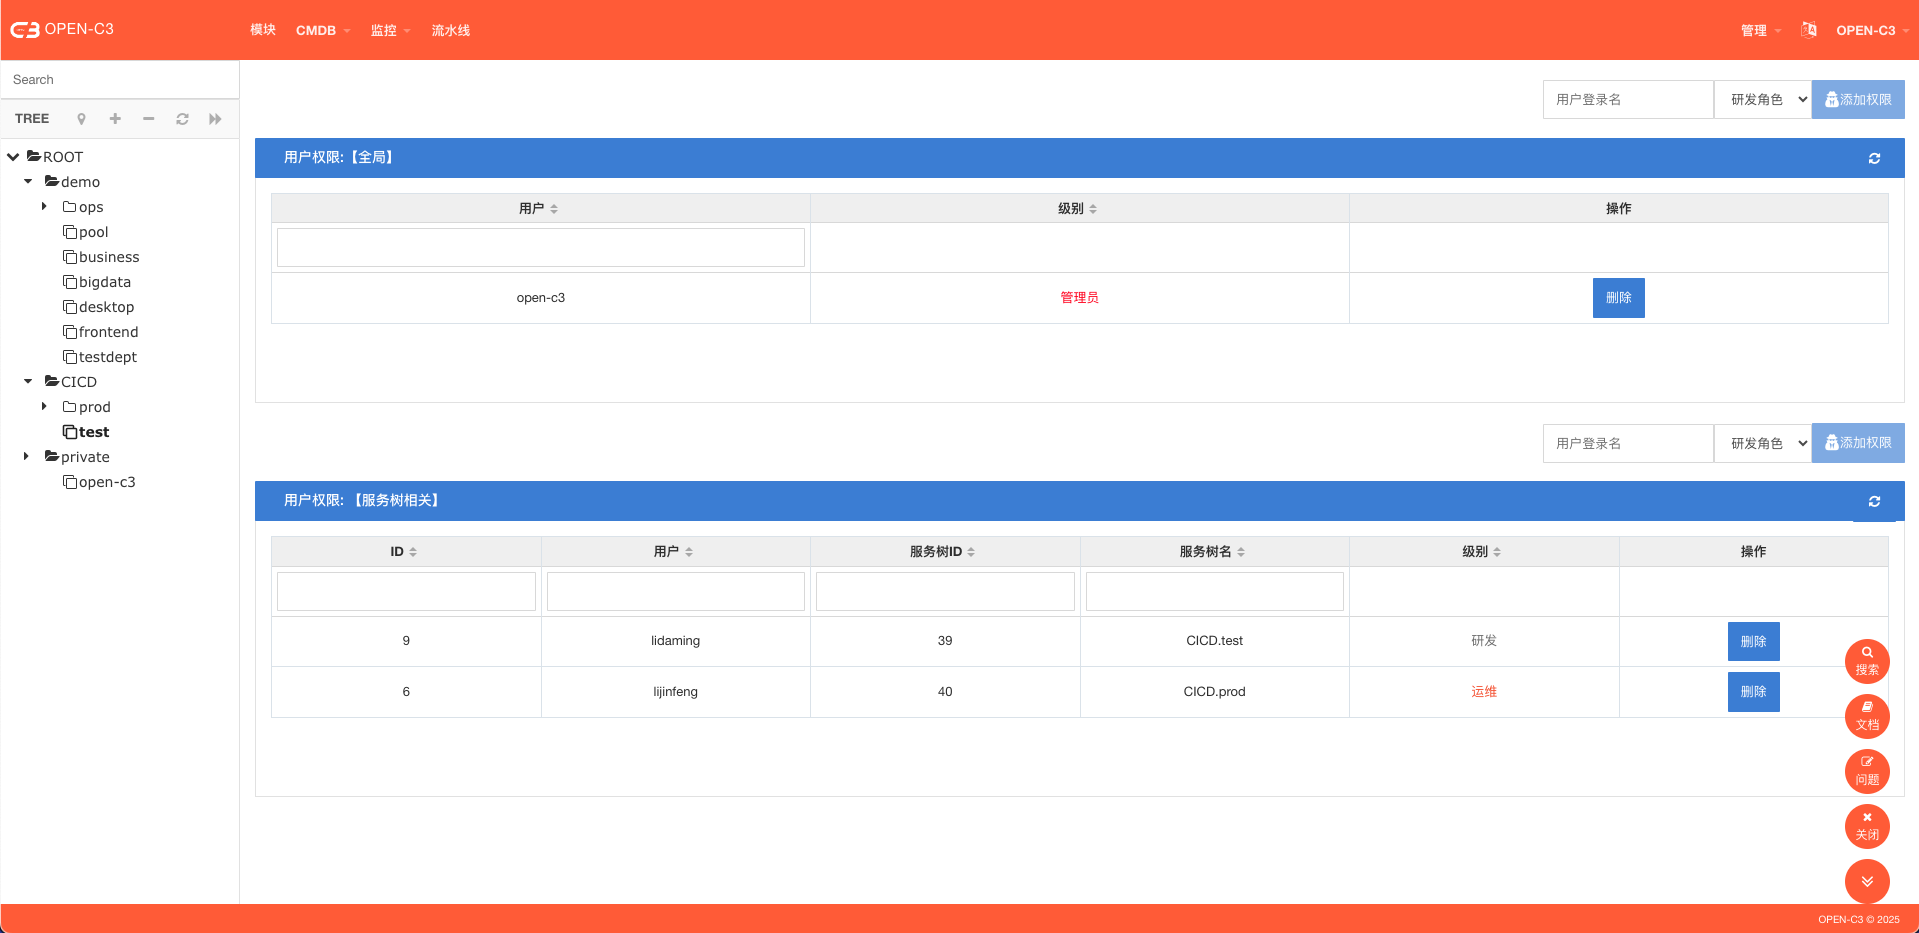1919x933 pixels.
Task: Click the floating issue (问题) button
Action: (1866, 771)
